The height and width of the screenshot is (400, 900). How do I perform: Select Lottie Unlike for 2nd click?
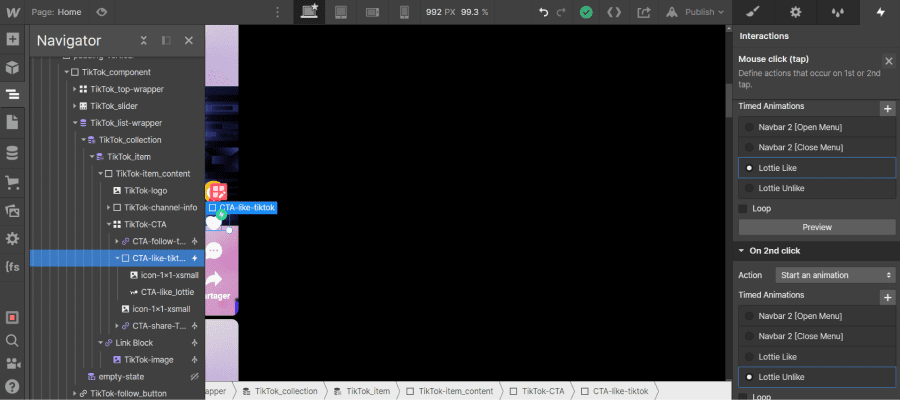(x=817, y=377)
